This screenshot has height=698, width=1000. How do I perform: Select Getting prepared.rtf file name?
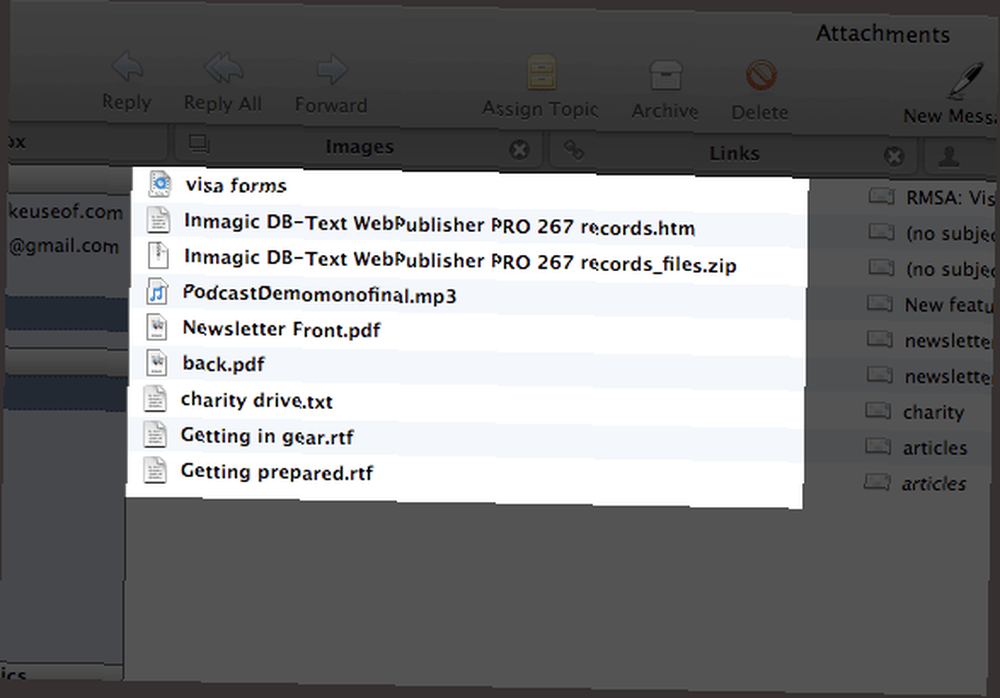click(x=277, y=472)
